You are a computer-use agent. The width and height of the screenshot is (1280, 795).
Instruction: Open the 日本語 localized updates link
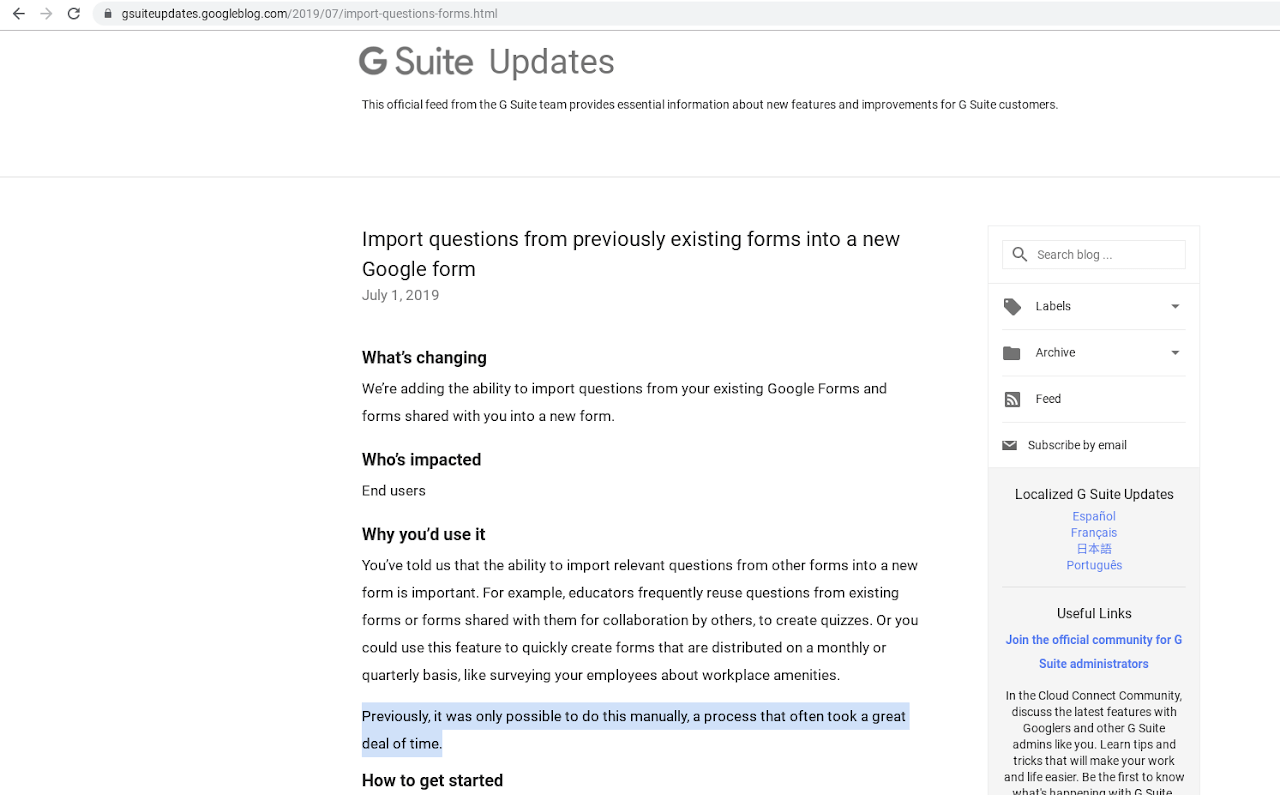(1094, 549)
